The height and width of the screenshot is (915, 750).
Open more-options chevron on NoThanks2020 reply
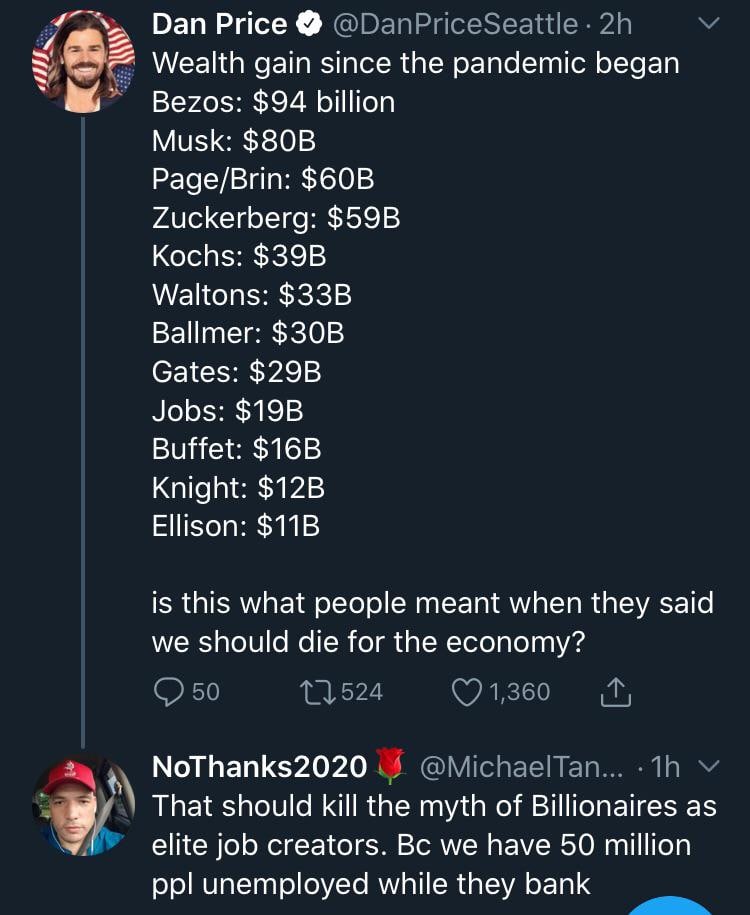tap(707, 767)
